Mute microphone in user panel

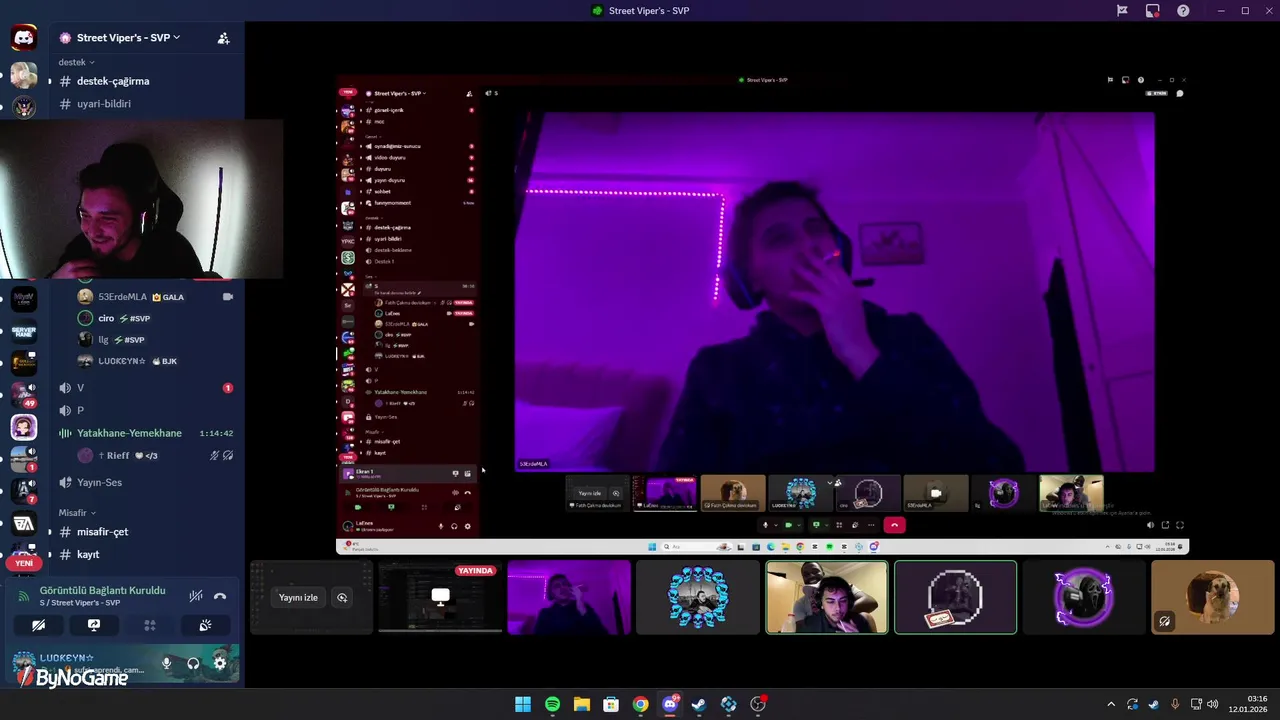pos(167,663)
